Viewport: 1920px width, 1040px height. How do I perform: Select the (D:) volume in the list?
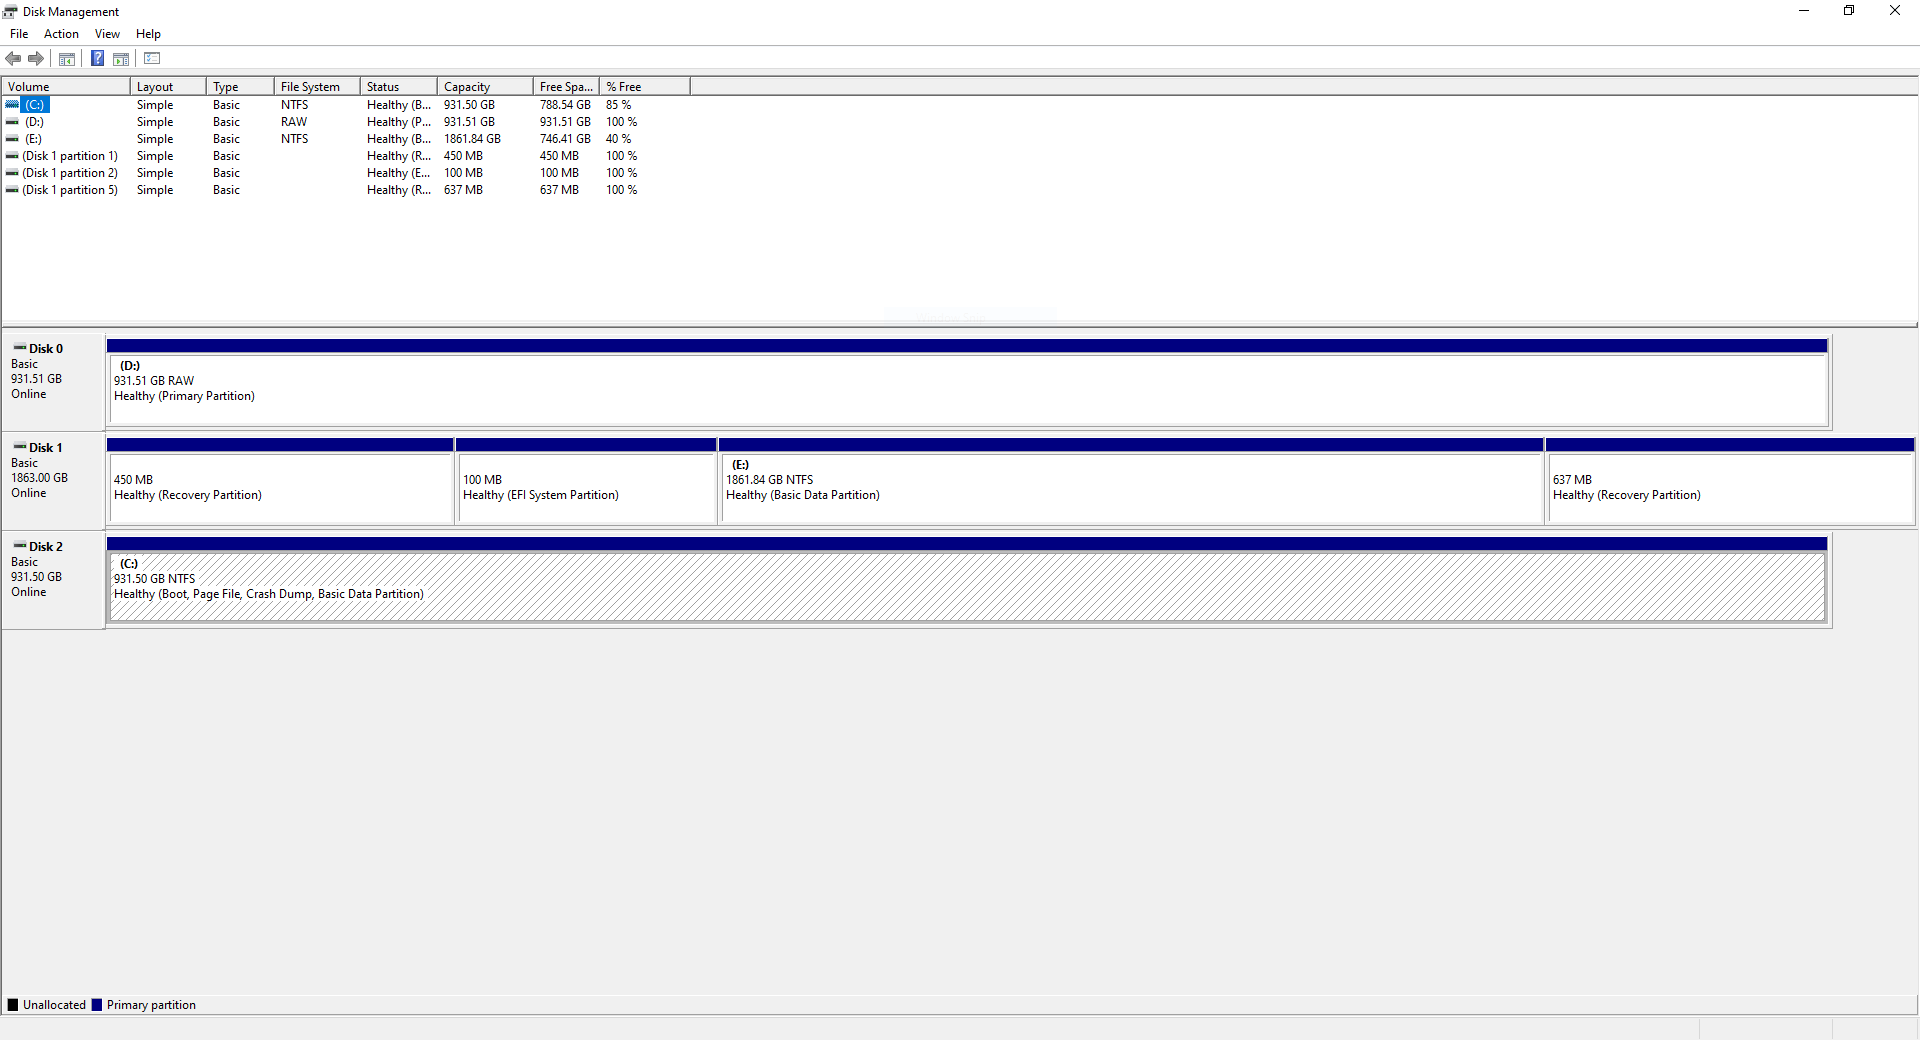35,122
